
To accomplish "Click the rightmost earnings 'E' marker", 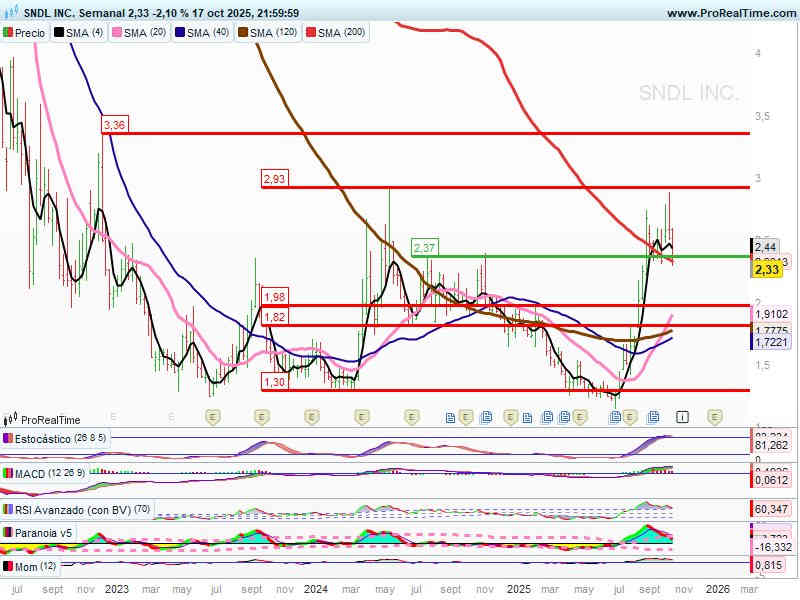I will click(x=715, y=416).
